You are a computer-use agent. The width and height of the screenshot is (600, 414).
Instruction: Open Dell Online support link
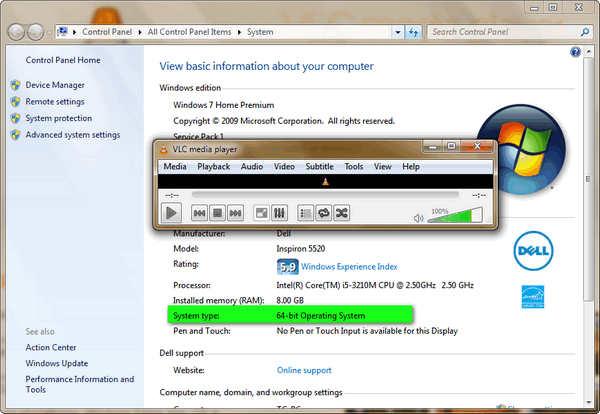coord(304,370)
